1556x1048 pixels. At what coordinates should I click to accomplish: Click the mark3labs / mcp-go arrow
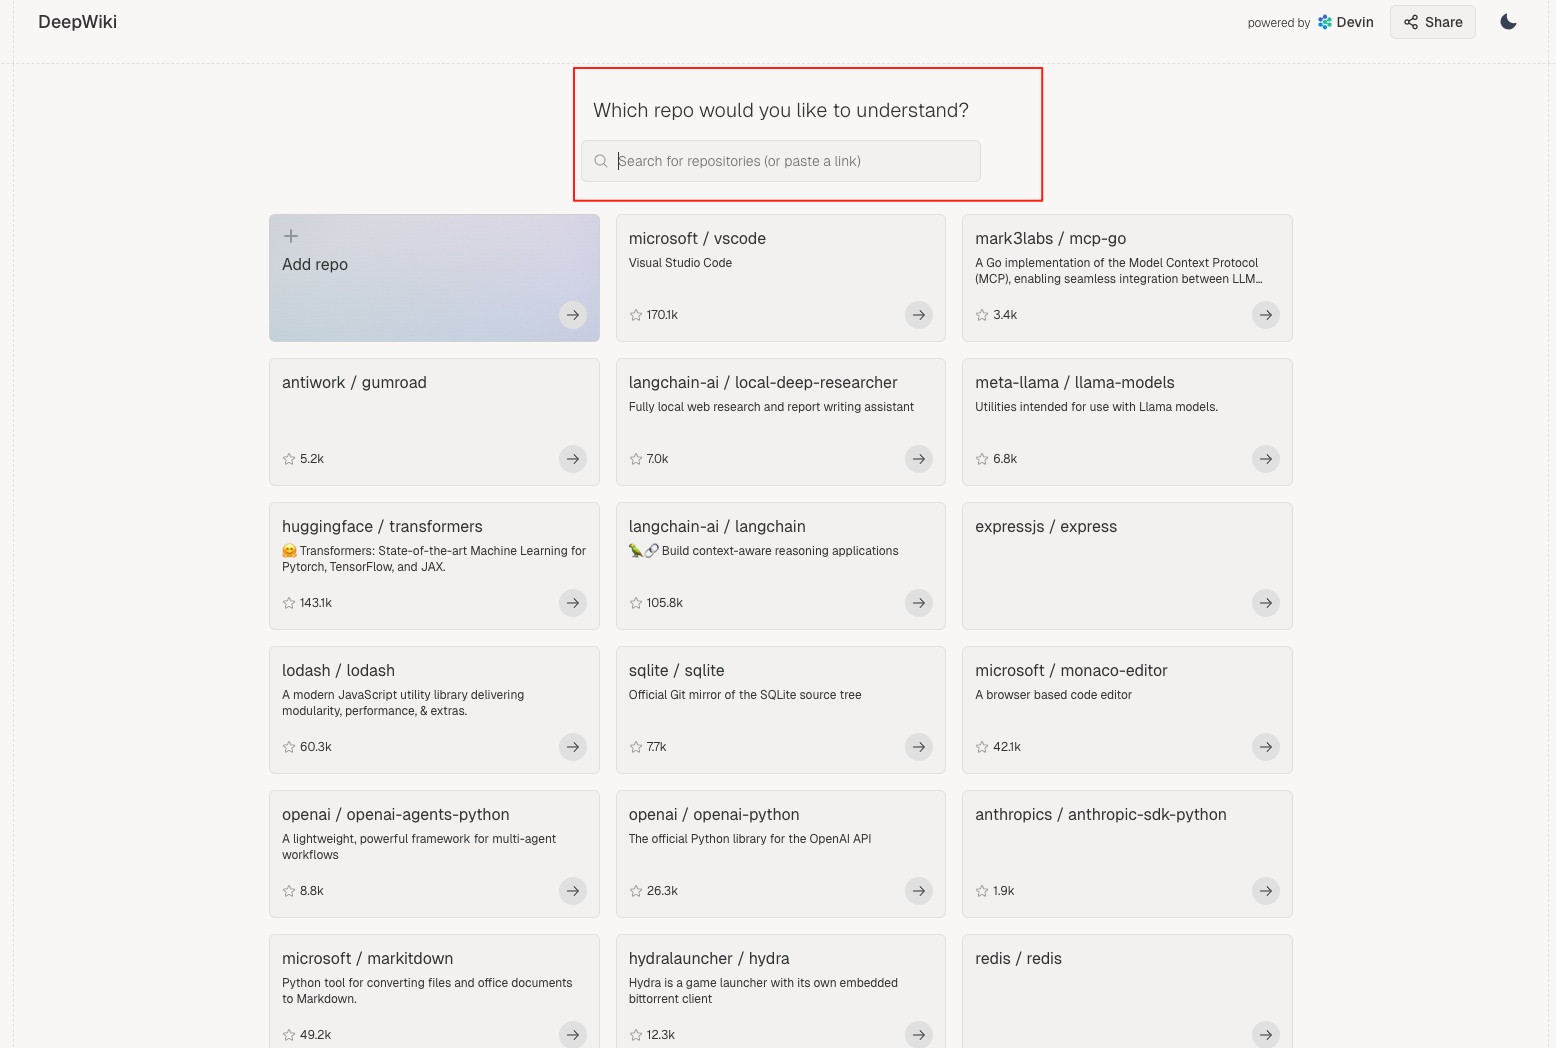click(1266, 315)
